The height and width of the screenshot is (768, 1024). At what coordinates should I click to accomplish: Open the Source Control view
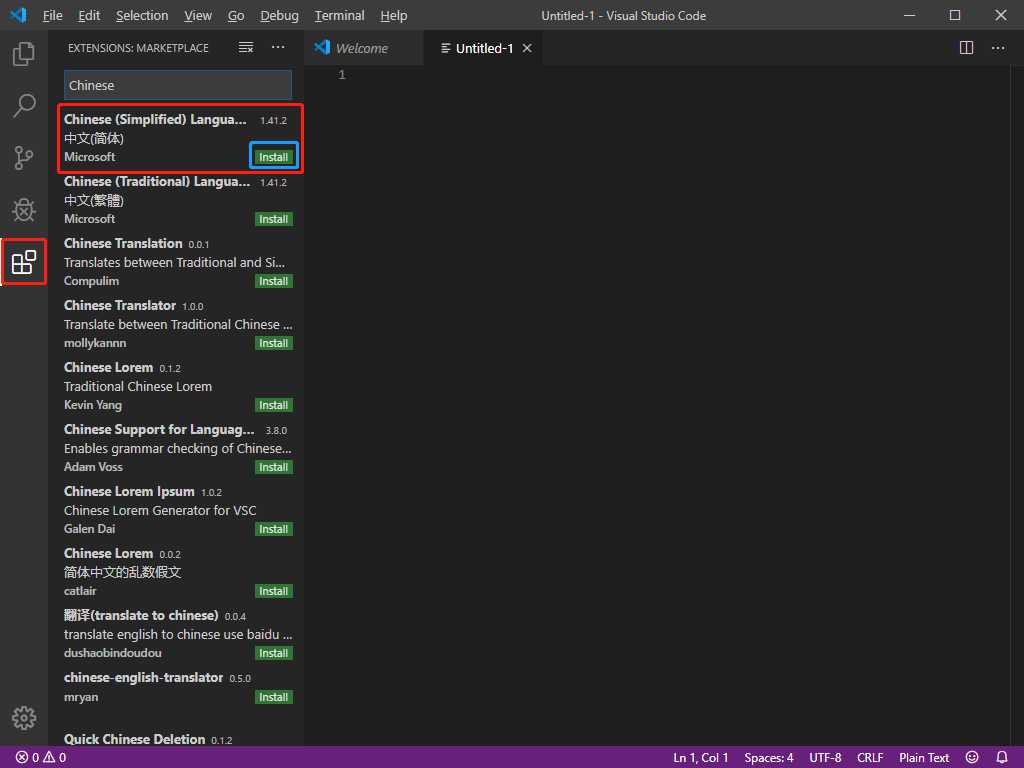(24, 157)
